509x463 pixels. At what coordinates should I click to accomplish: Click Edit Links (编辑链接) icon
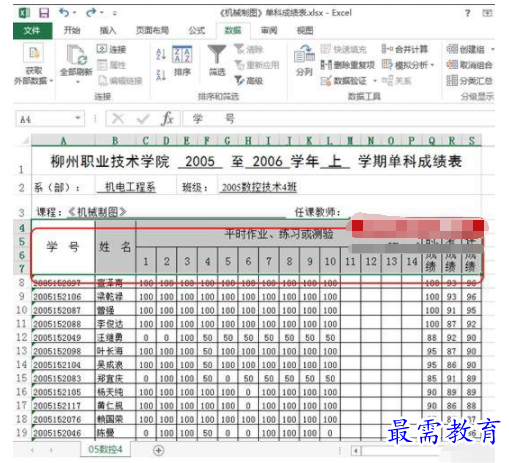(102, 80)
